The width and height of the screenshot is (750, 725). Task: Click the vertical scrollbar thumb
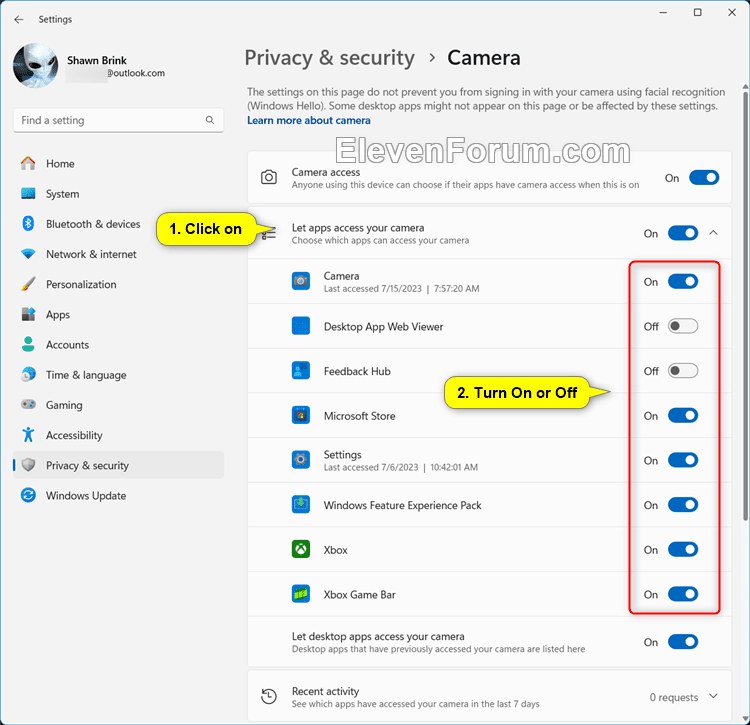point(745,305)
